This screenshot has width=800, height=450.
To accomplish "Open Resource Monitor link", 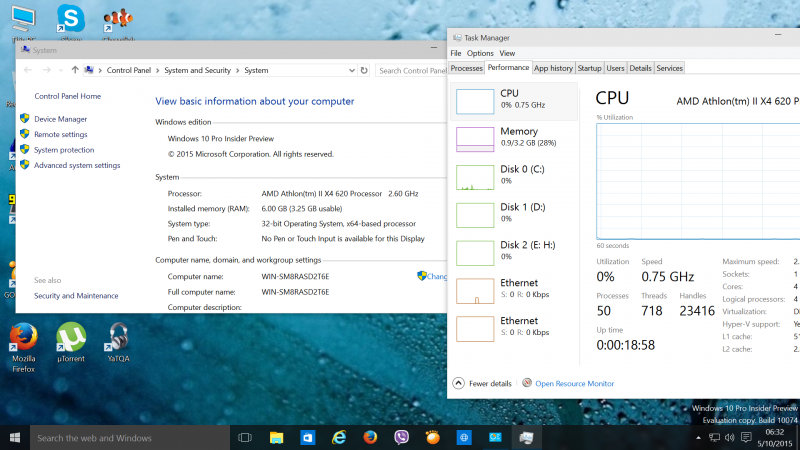I will click(574, 383).
